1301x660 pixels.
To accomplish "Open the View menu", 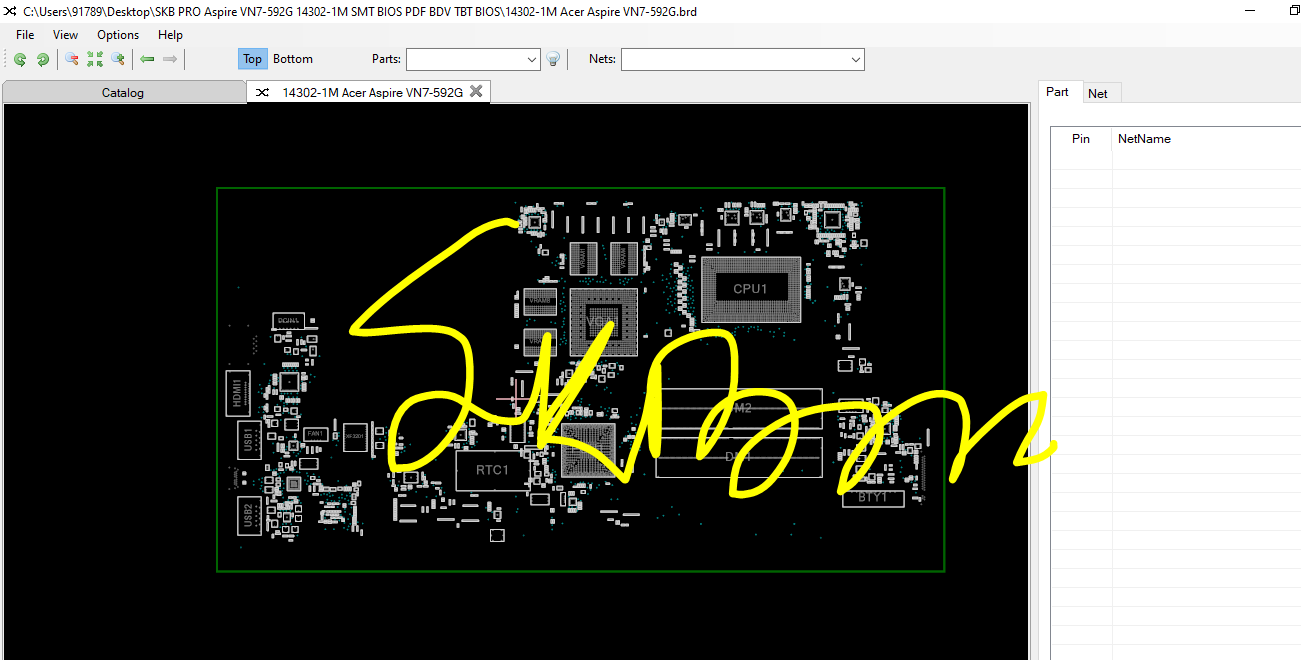I will [x=66, y=34].
